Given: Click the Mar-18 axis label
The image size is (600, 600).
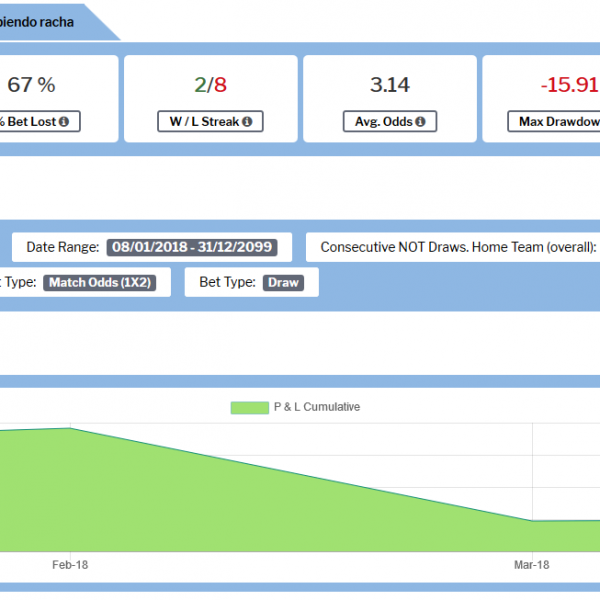Looking at the screenshot, I should point(532,565).
